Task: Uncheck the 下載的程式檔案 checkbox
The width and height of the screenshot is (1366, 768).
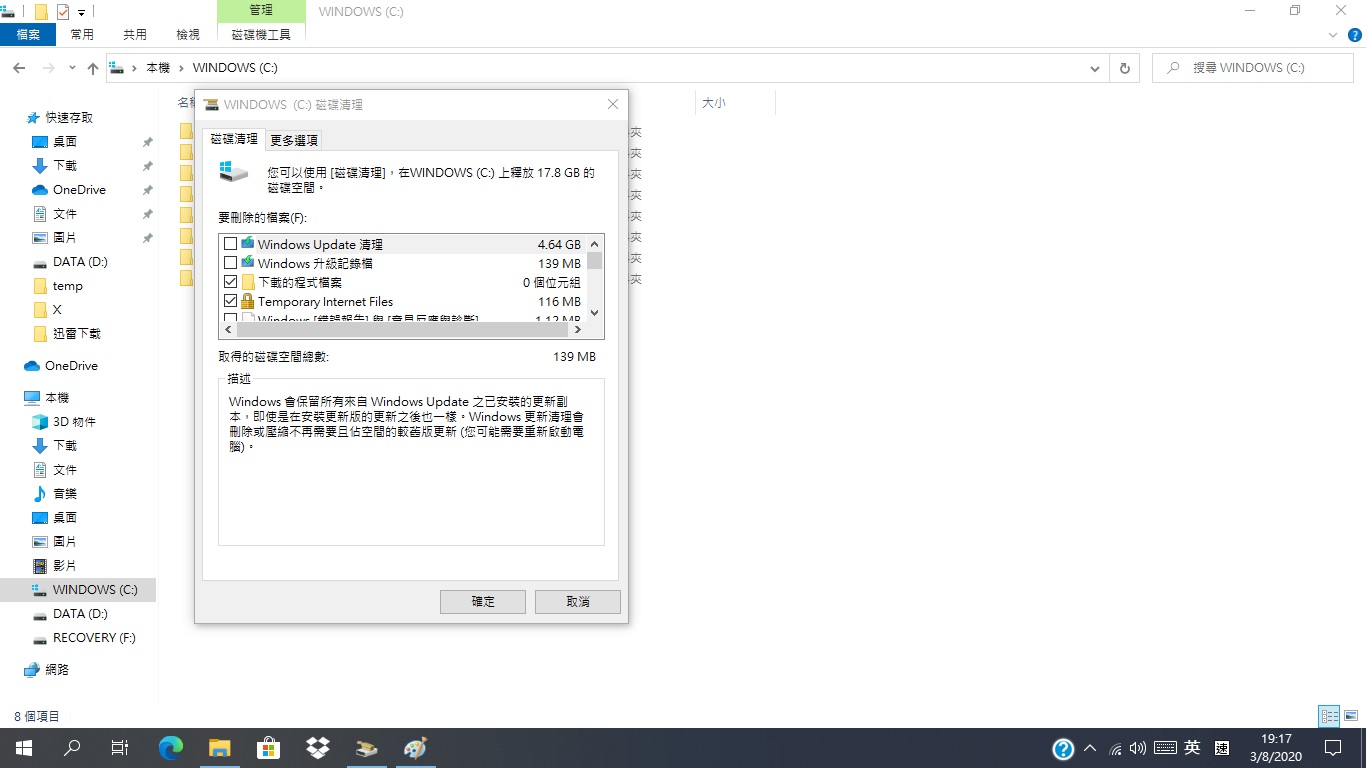Action: click(231, 282)
